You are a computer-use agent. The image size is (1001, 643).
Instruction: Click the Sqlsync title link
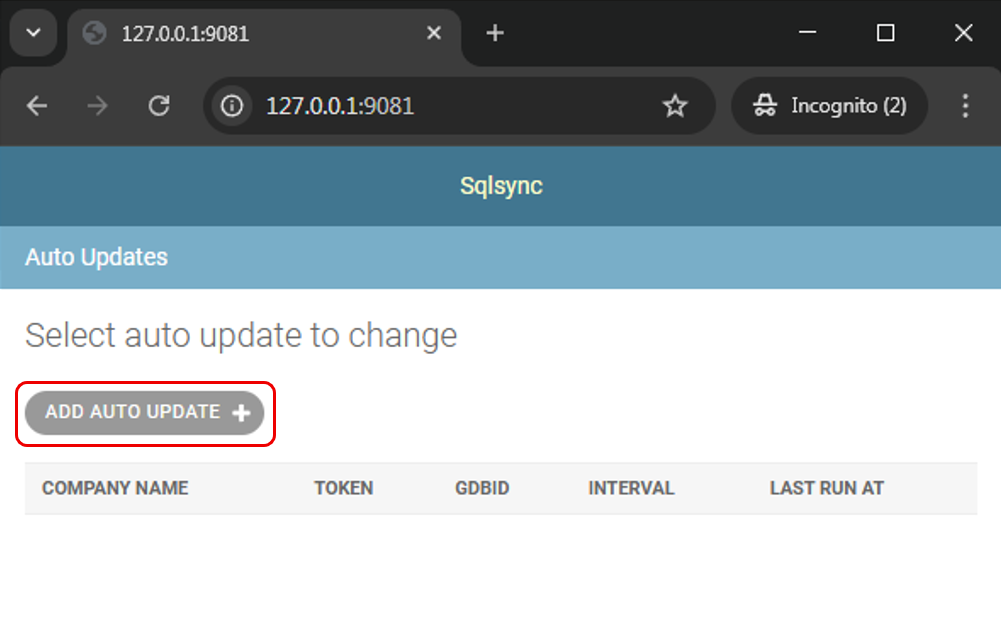tap(500, 186)
